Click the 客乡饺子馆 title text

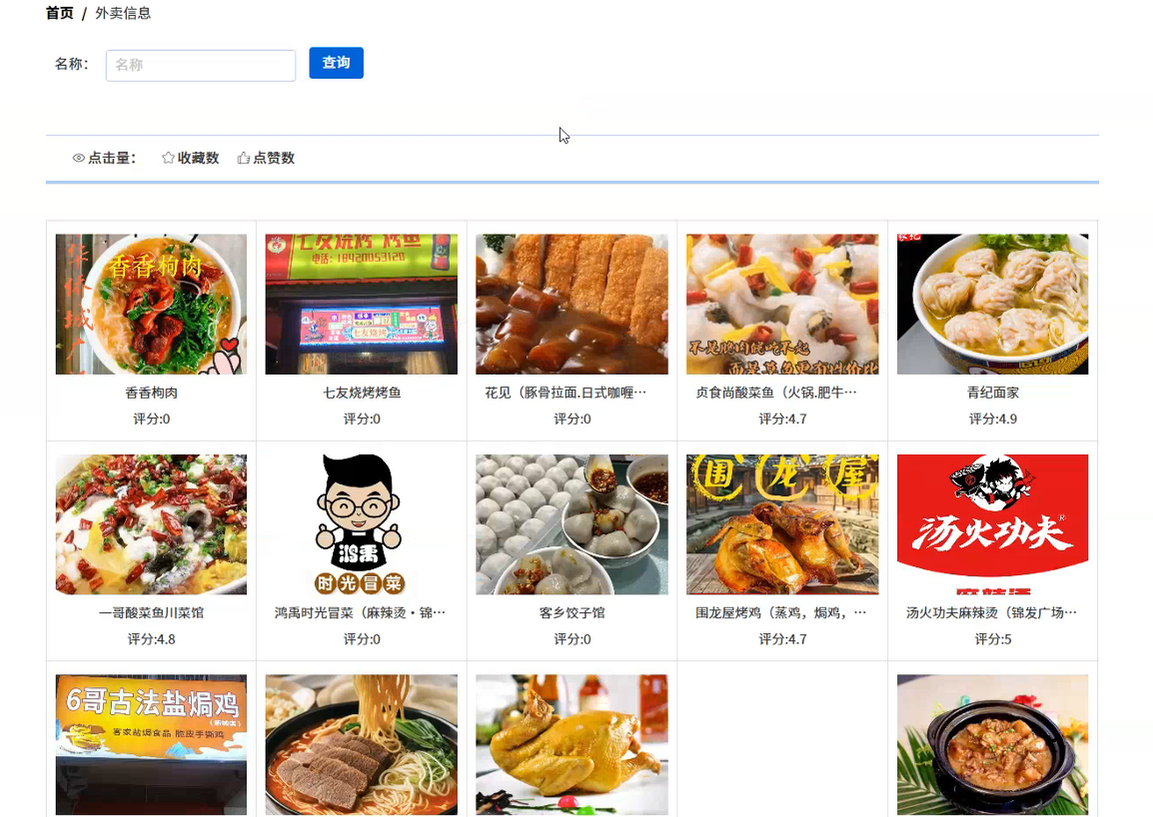[x=572, y=613]
